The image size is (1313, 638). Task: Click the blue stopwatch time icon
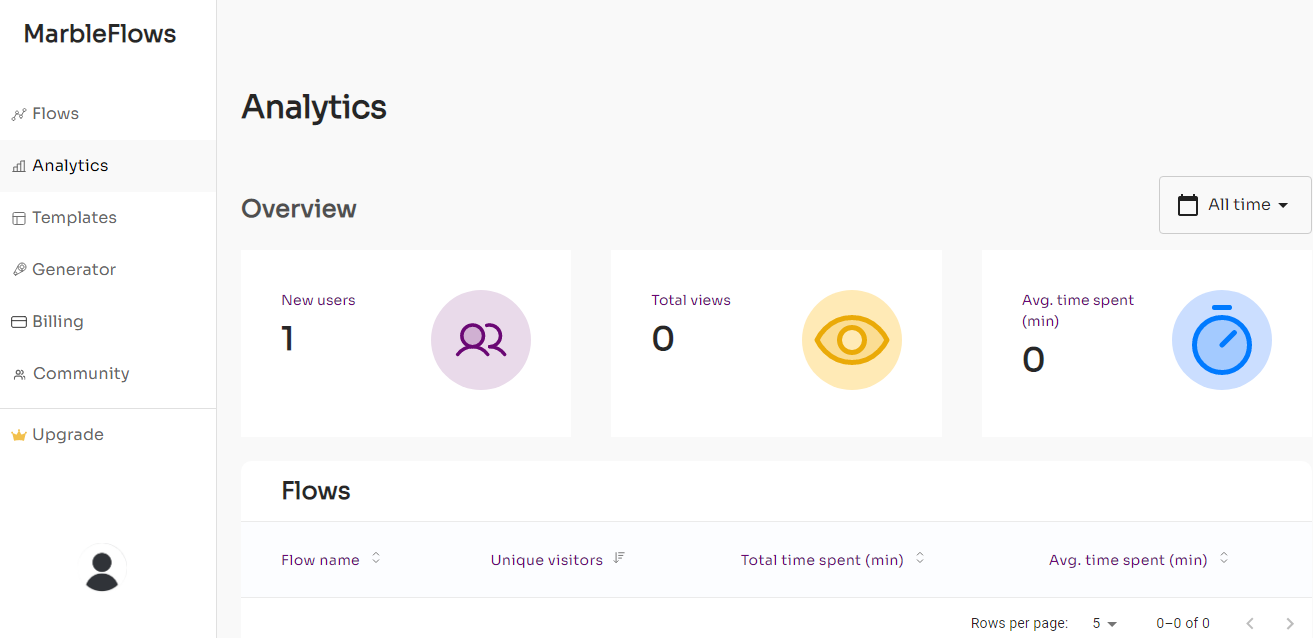(1222, 340)
